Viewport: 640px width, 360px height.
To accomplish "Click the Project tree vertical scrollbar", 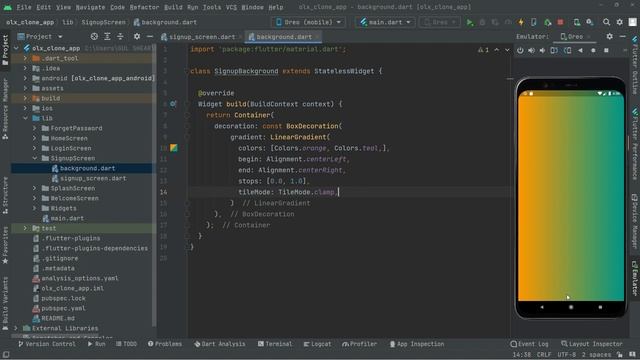I will (154, 184).
